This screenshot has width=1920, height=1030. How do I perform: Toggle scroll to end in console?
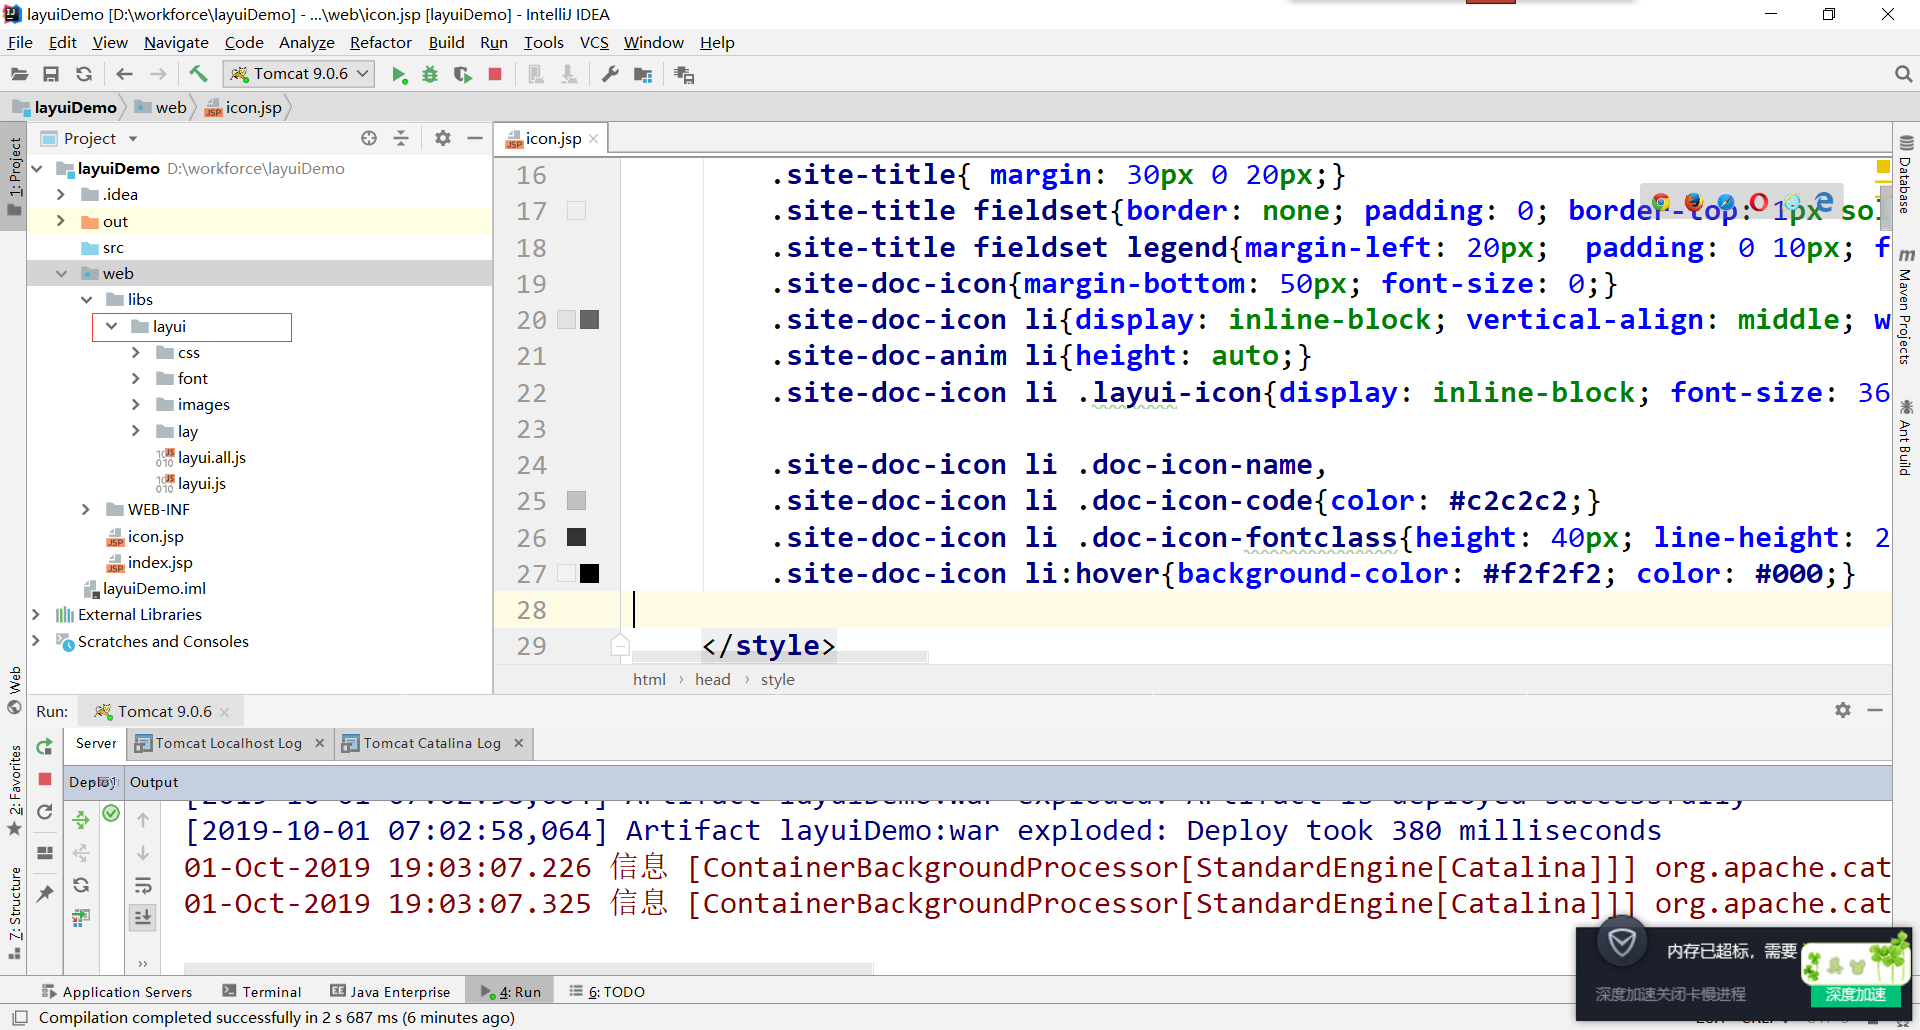tap(143, 917)
